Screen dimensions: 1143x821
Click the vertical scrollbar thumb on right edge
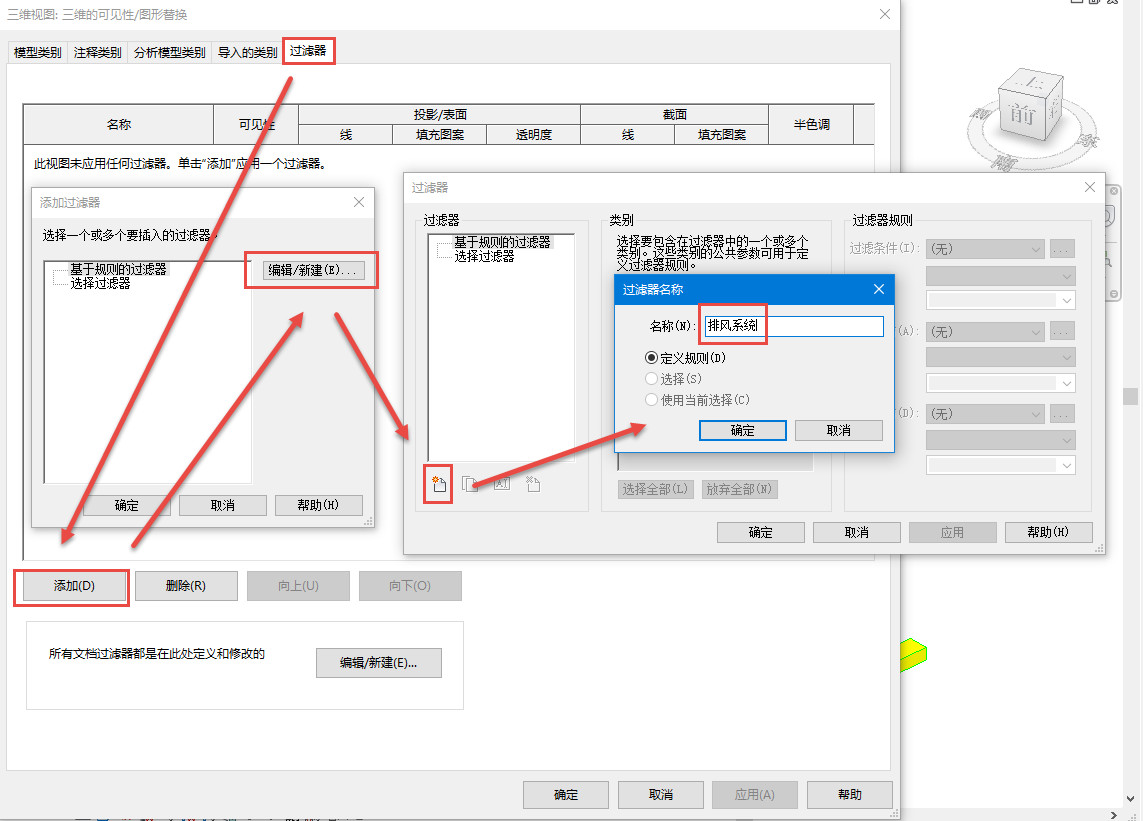click(1131, 396)
